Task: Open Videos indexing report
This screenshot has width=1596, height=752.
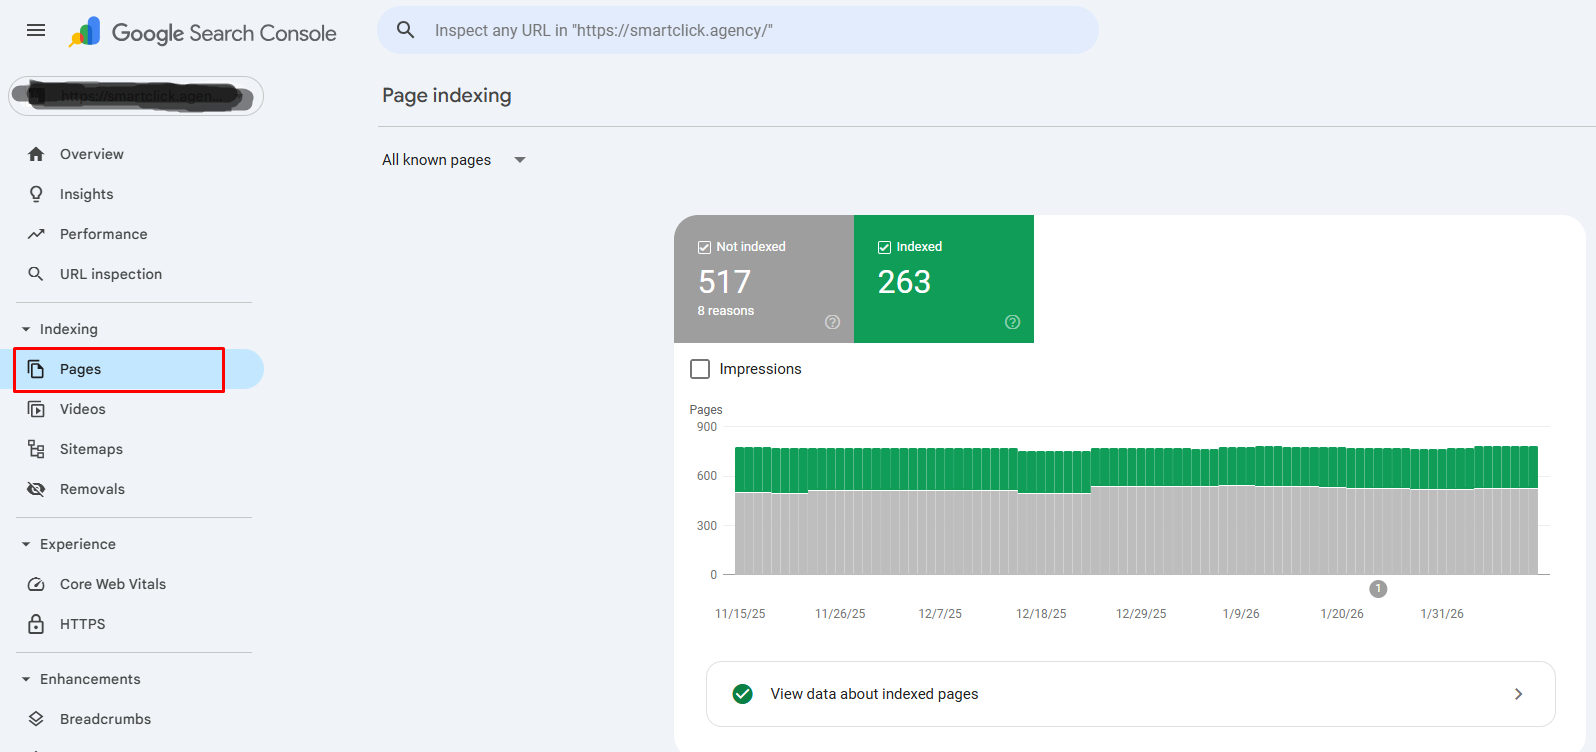Action: coord(83,409)
